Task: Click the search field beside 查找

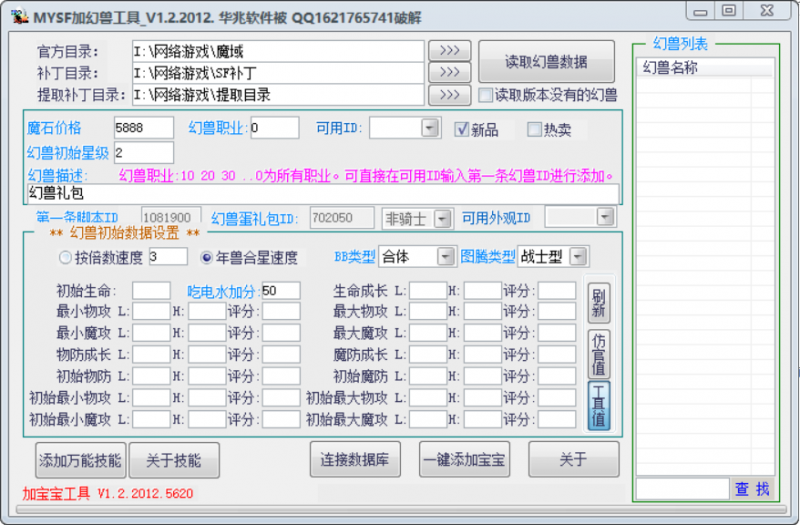Action: pos(683,489)
